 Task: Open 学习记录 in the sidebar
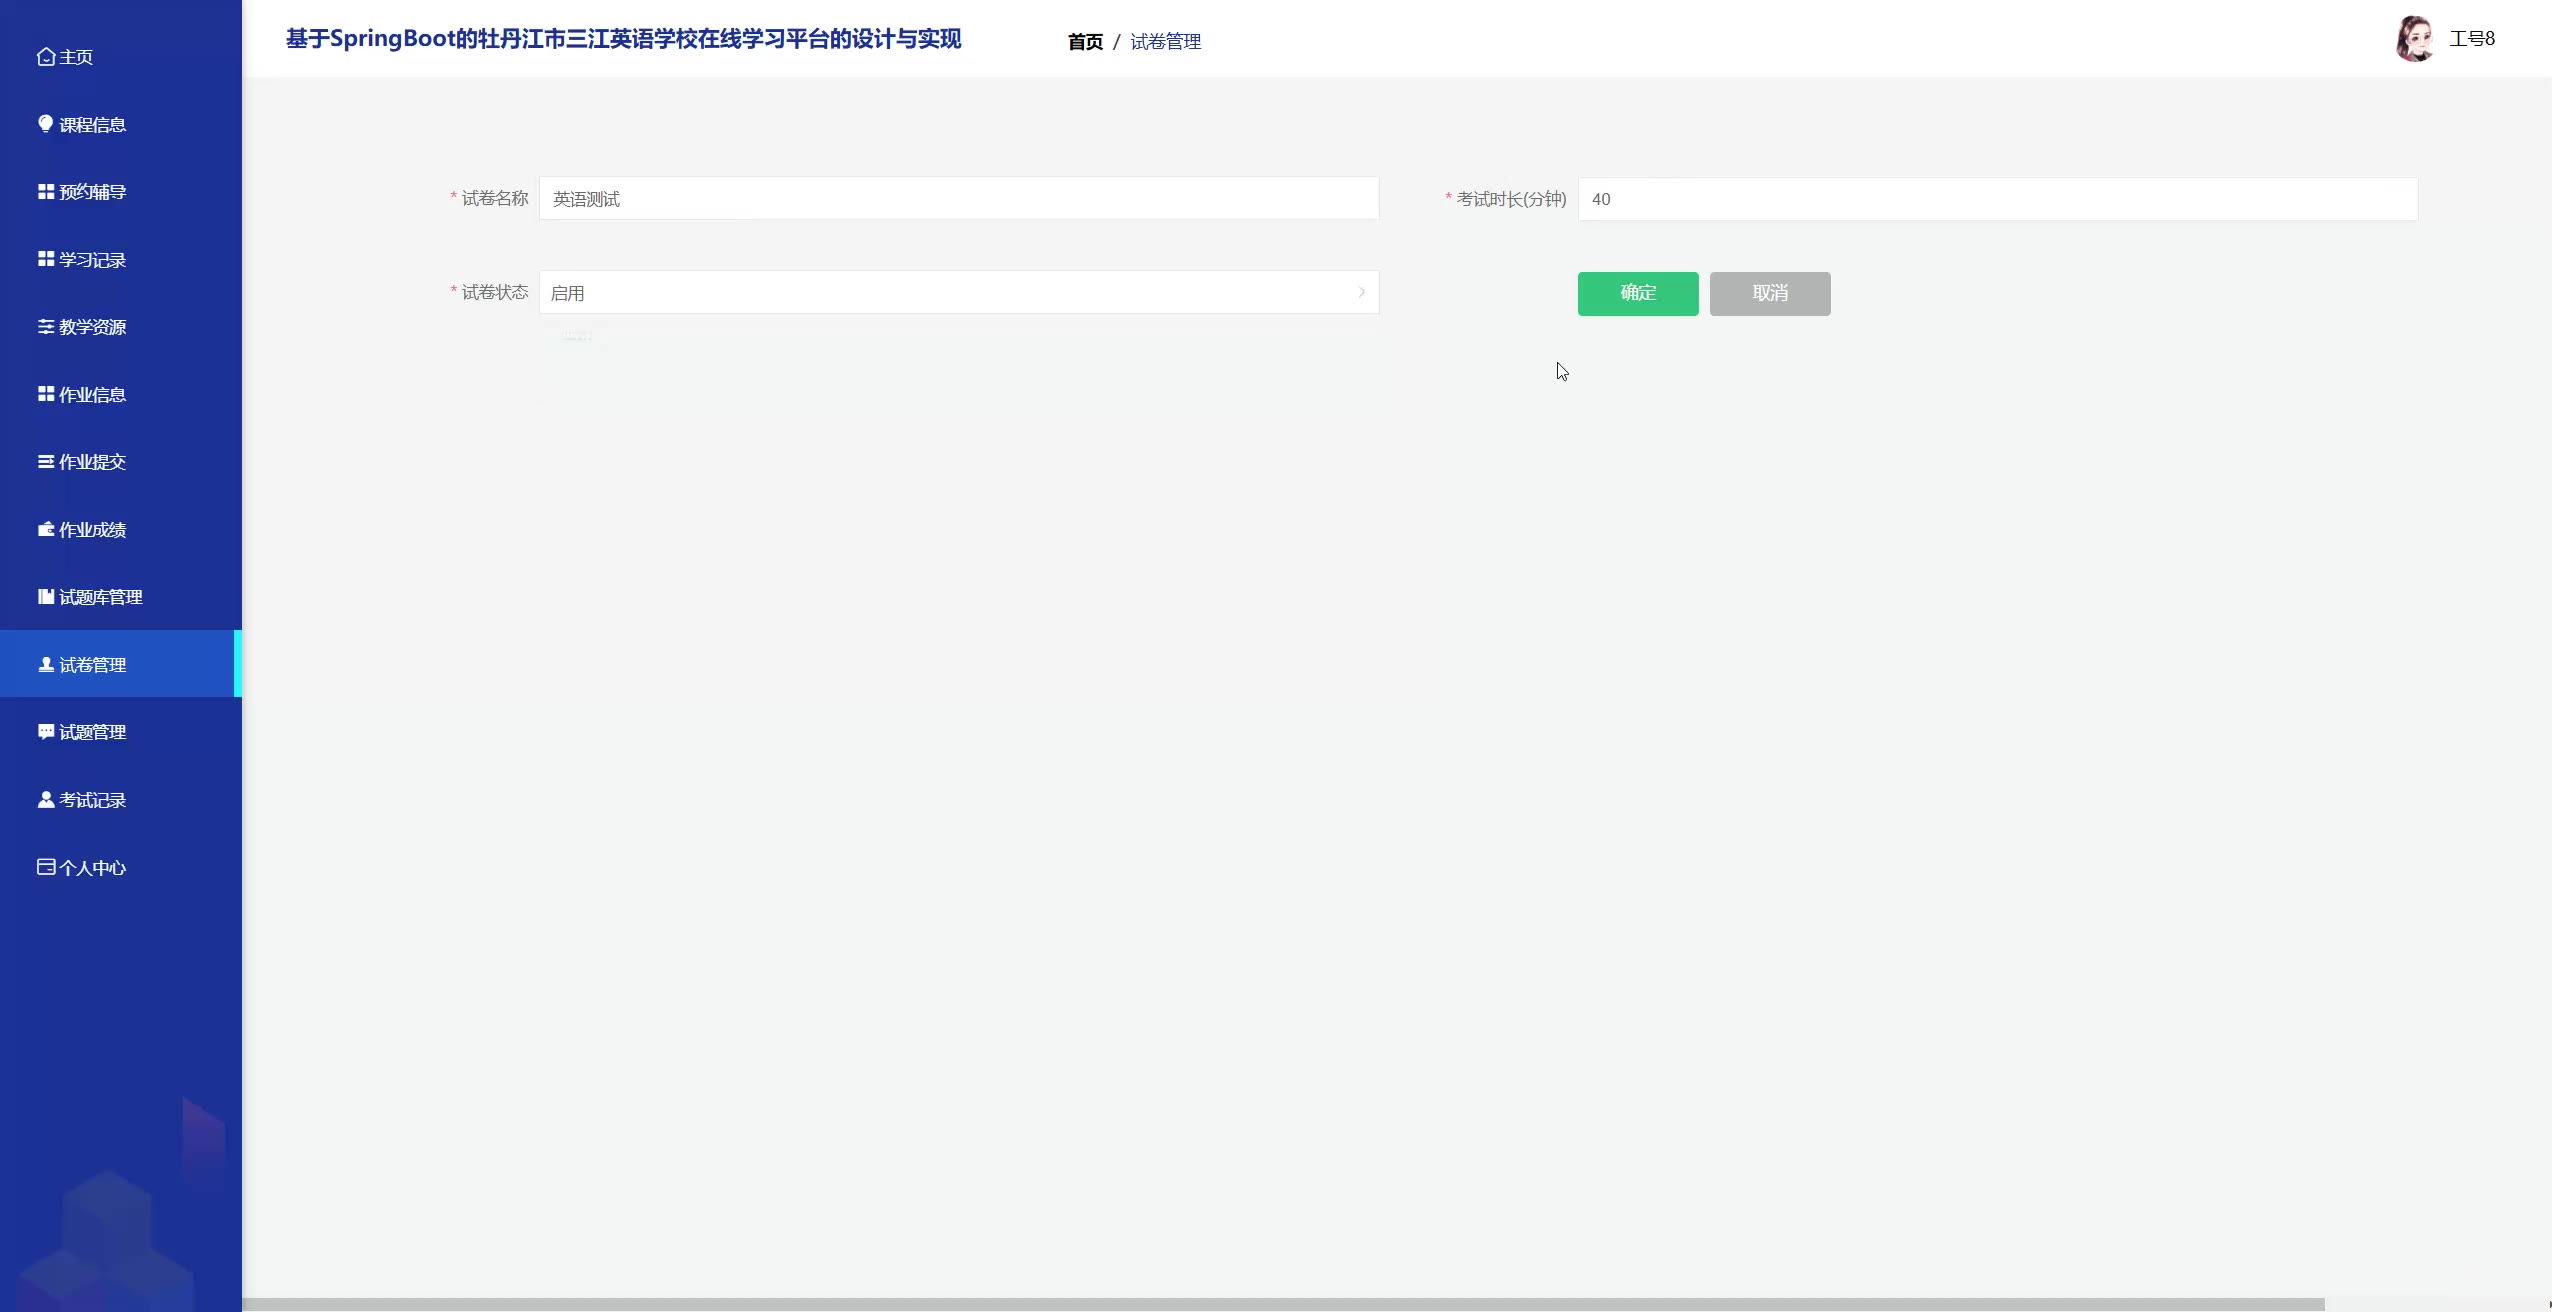pos(92,260)
